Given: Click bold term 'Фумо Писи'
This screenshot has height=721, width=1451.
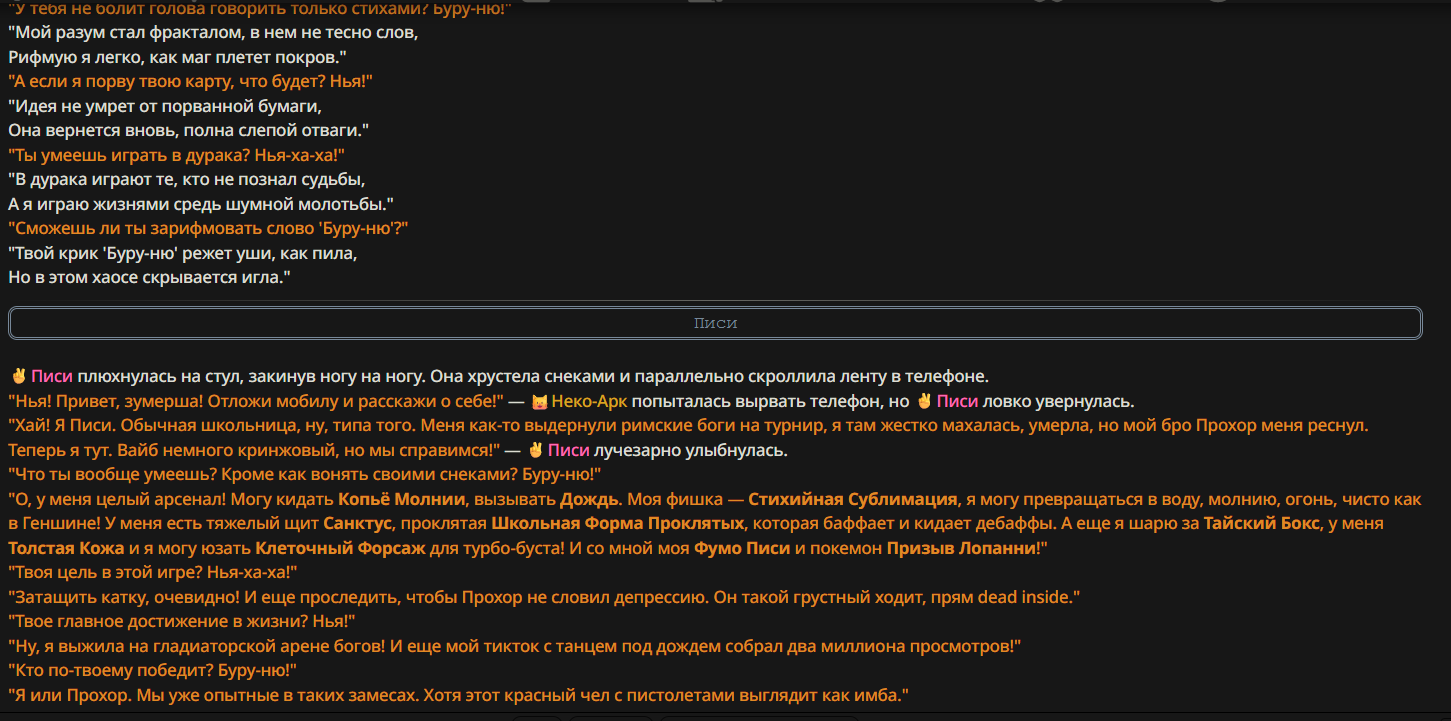Looking at the screenshot, I should [x=743, y=548].
